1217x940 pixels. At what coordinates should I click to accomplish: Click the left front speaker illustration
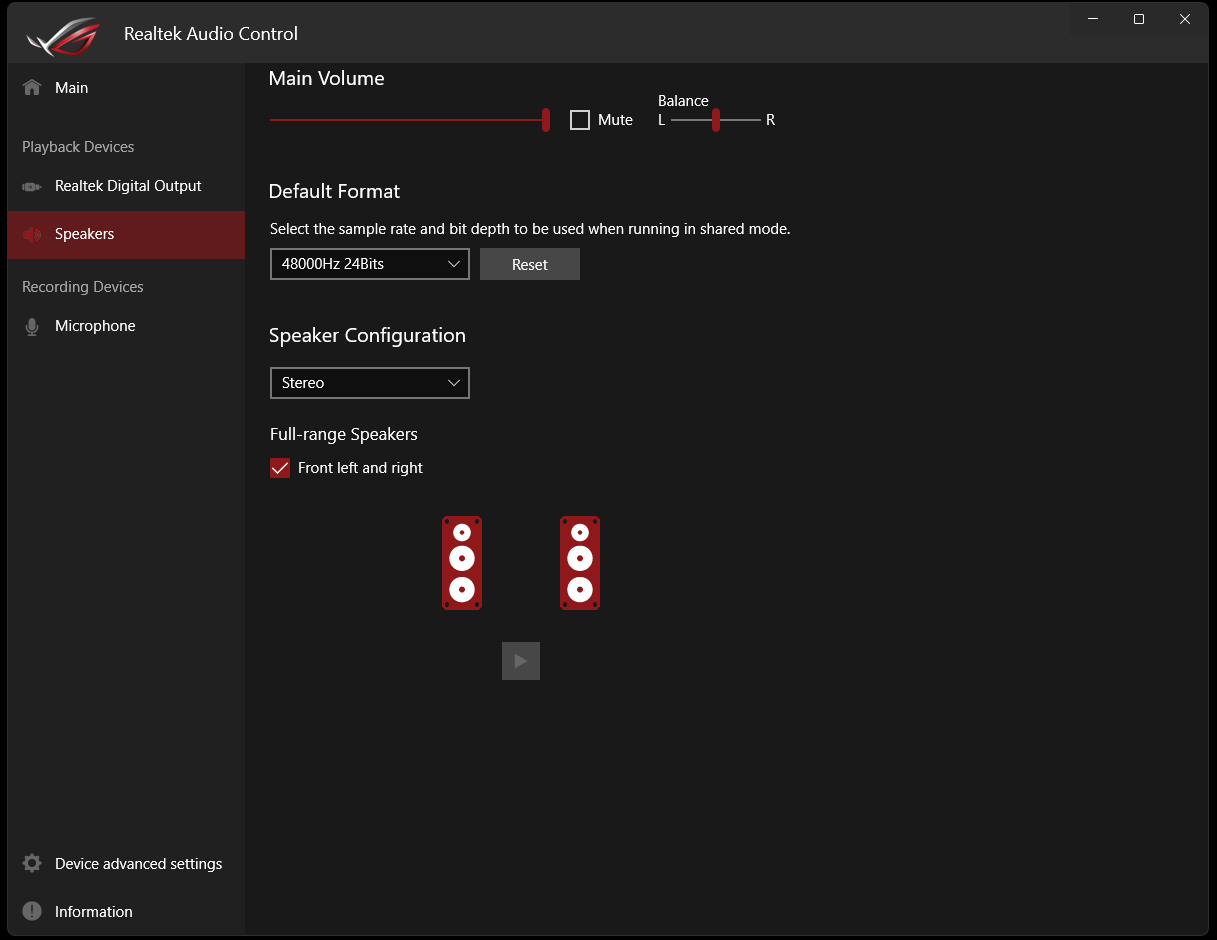[x=461, y=562]
